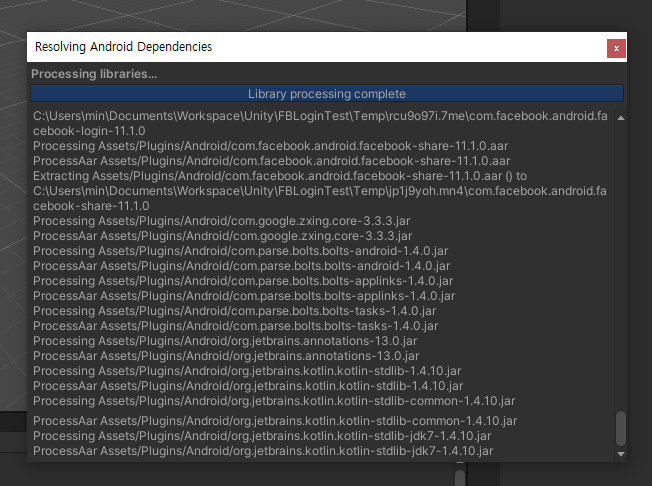652x486 pixels.
Task: Click the log scrollbar thumb
Action: click(x=621, y=428)
